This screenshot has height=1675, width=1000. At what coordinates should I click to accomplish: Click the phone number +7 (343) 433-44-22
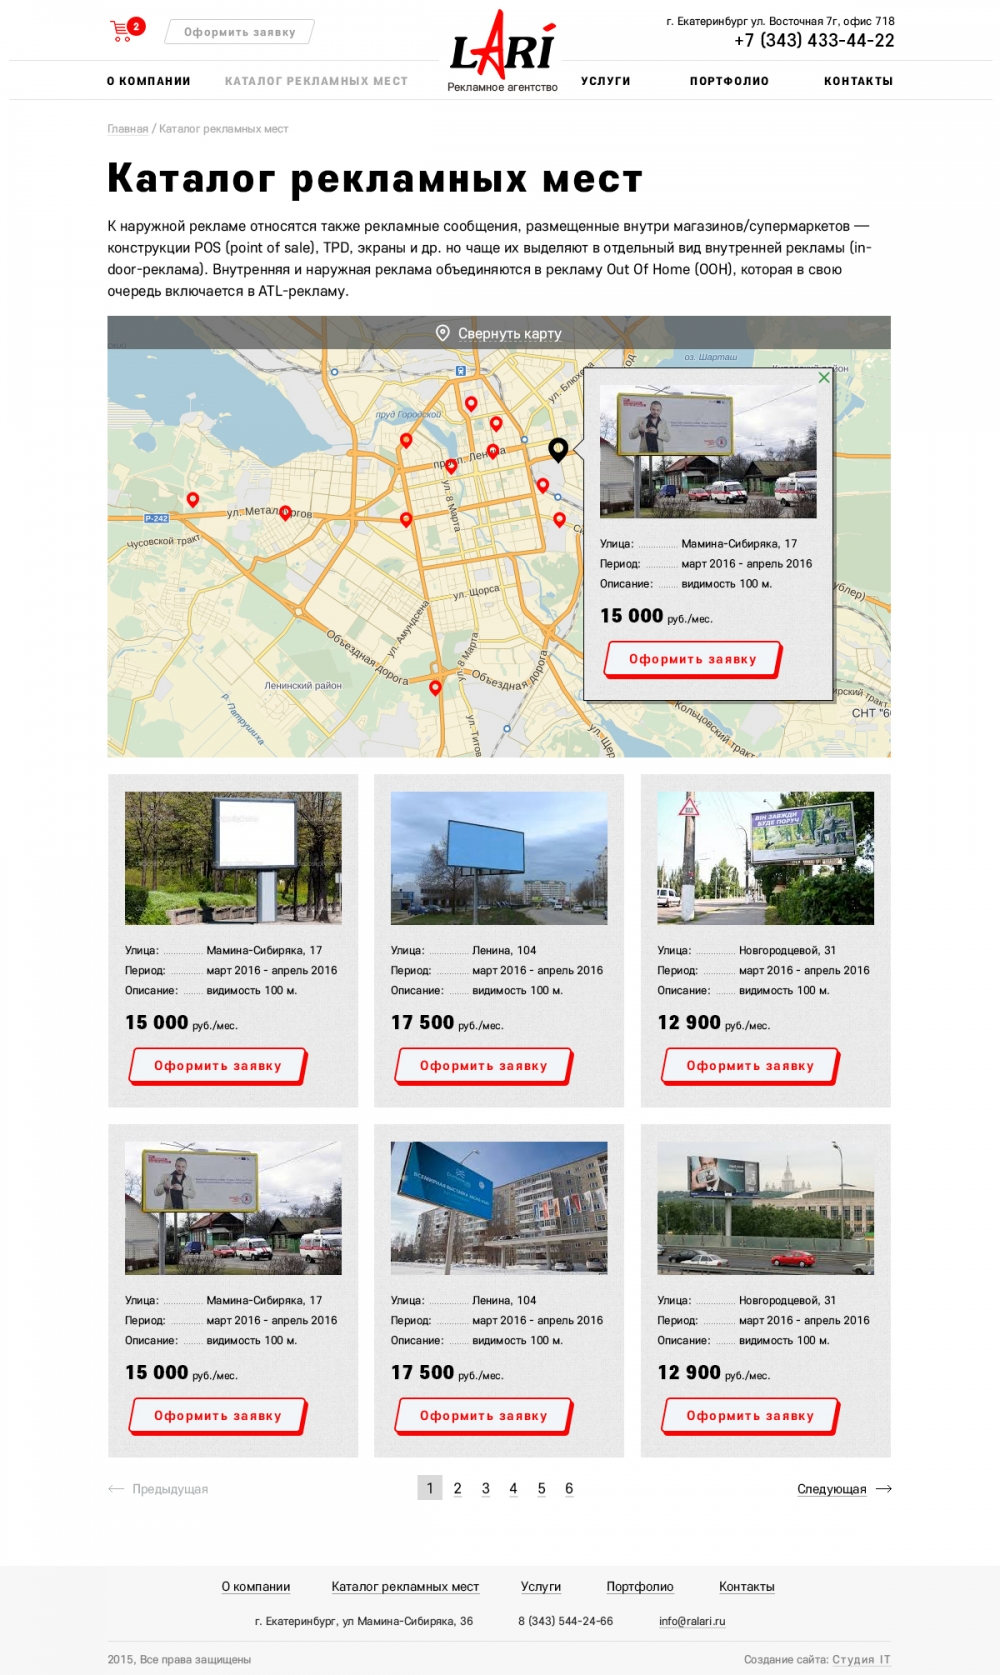coord(814,41)
